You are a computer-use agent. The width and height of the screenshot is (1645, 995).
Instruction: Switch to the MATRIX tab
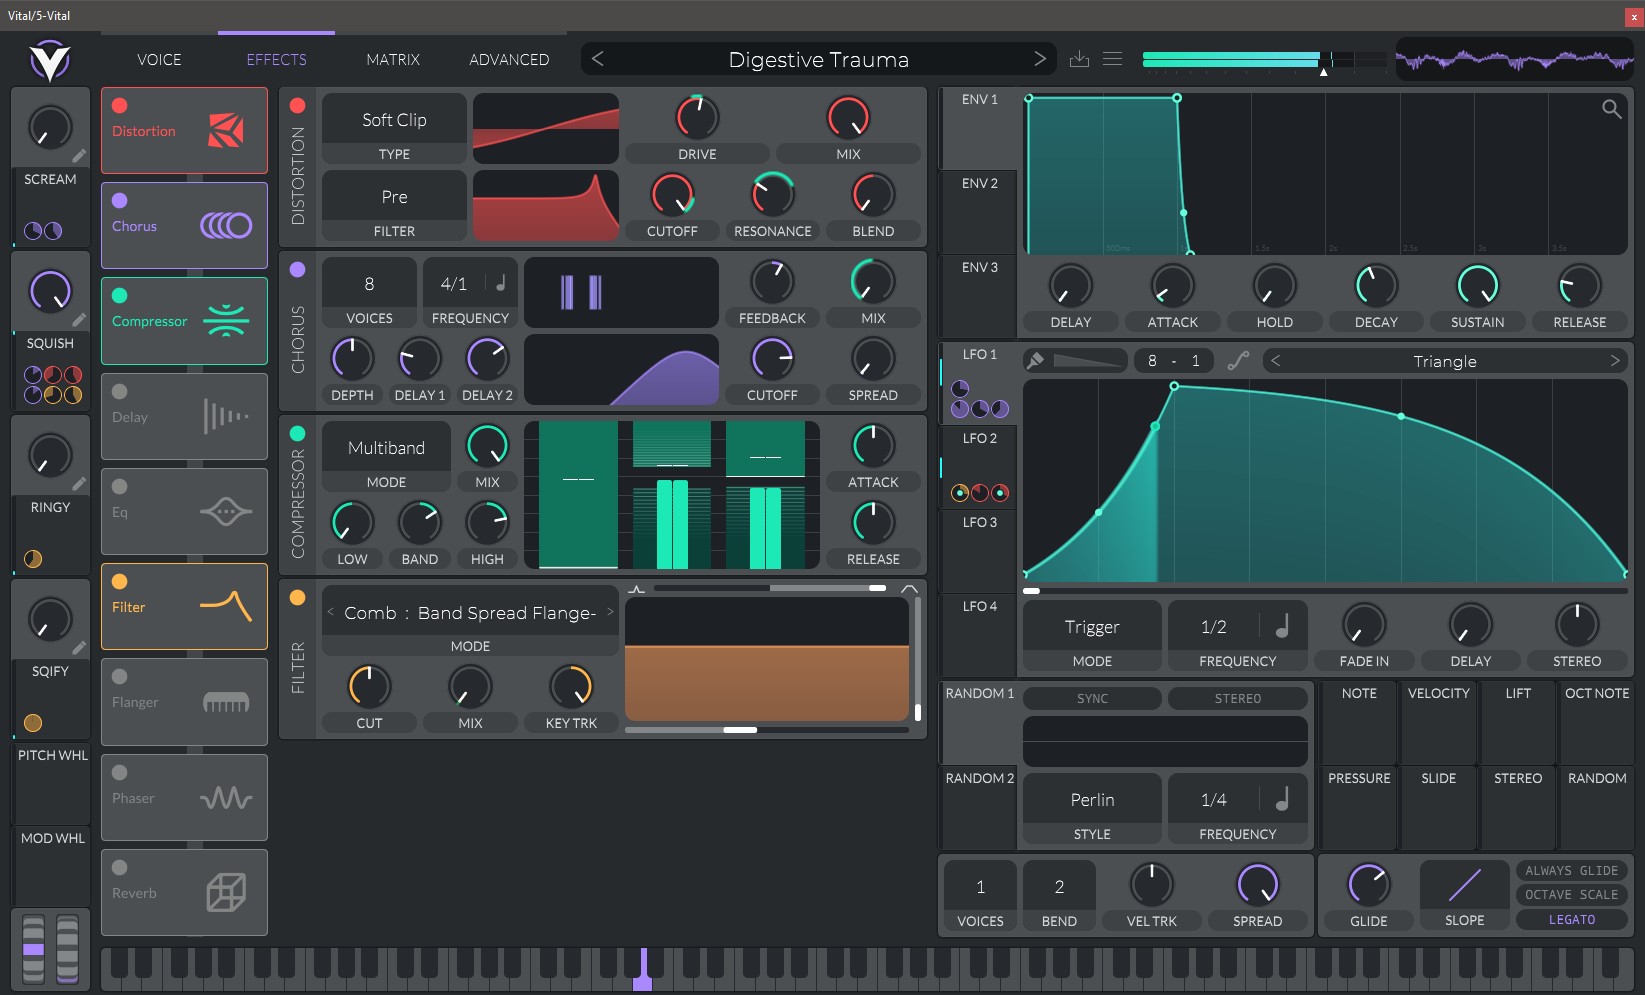coord(393,60)
